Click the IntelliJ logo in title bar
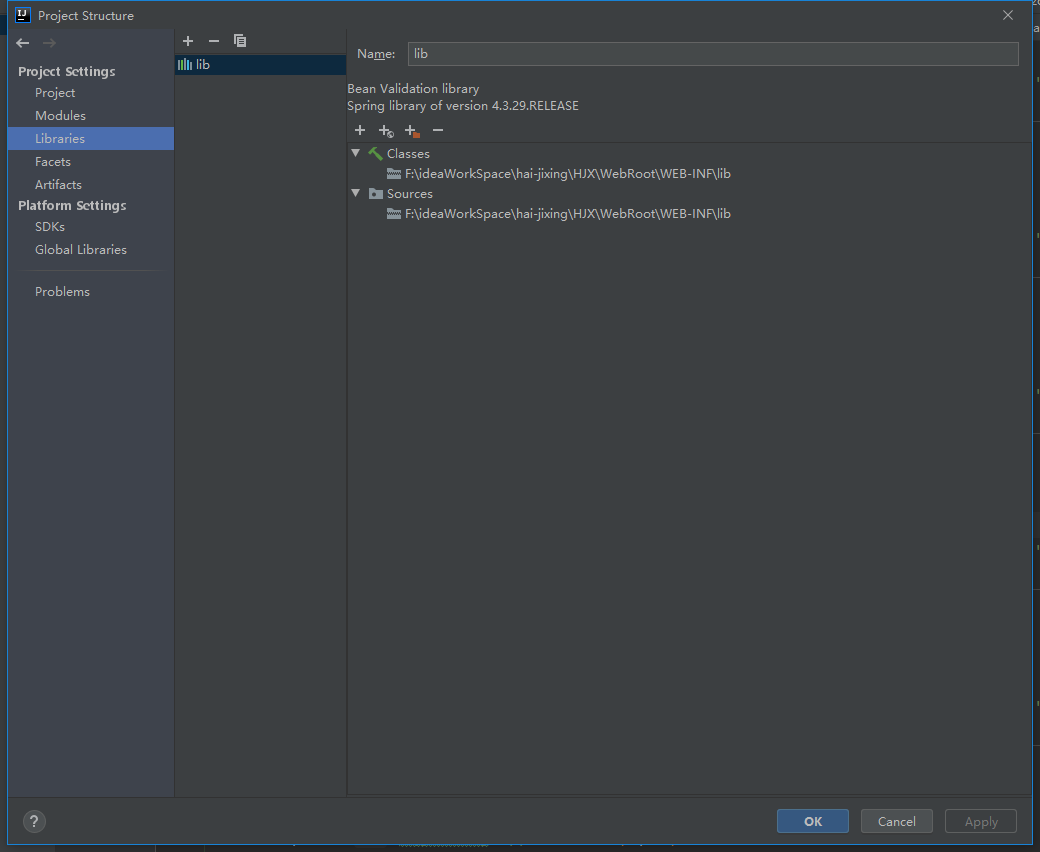 [x=23, y=15]
